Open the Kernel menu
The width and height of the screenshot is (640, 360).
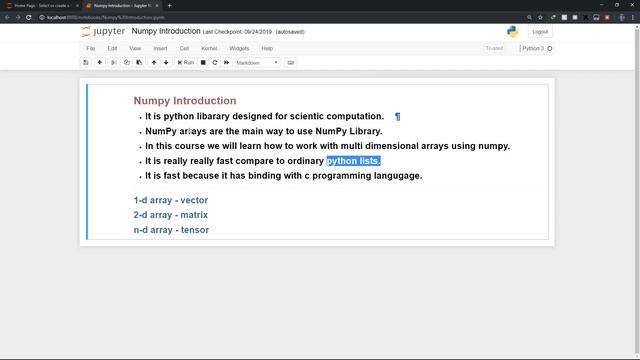point(209,48)
